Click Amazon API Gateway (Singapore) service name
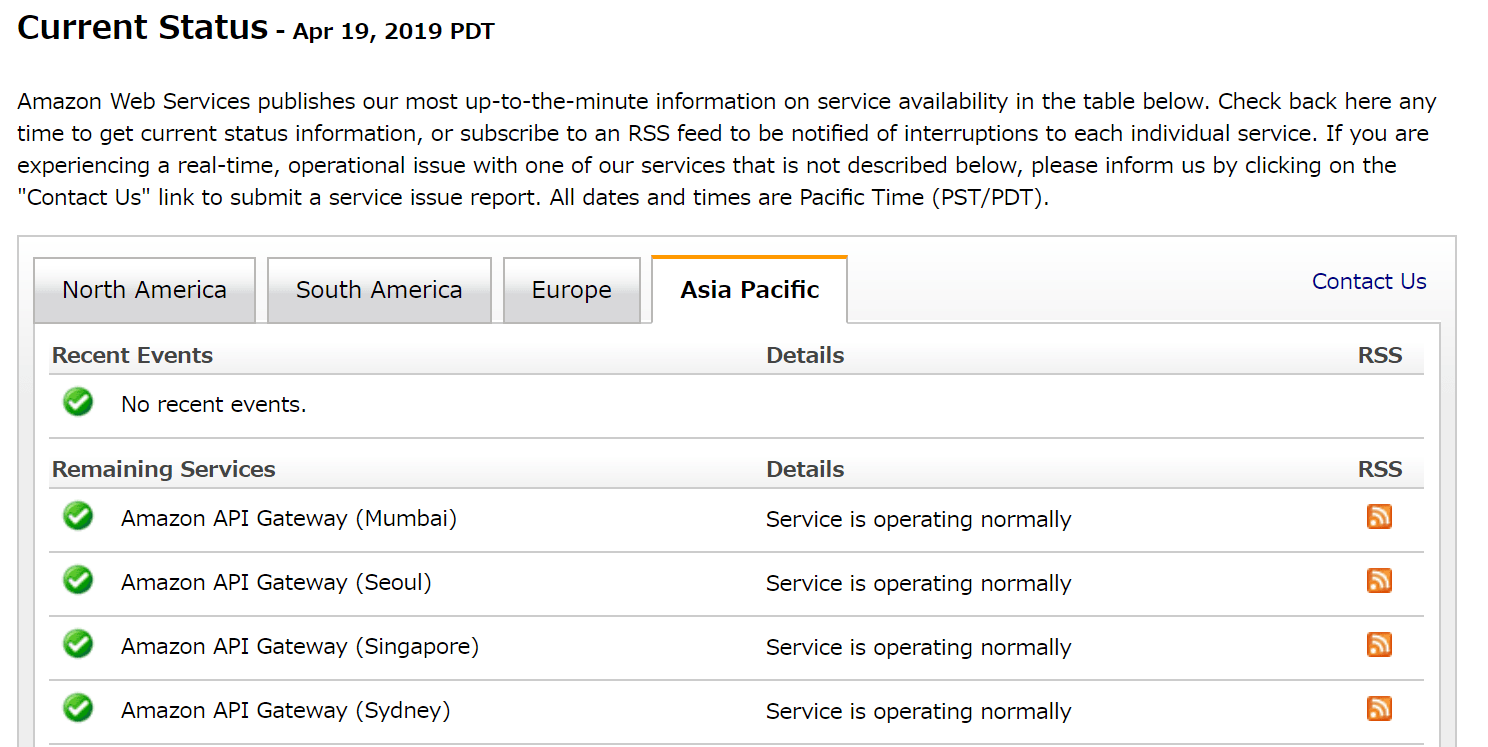The image size is (1488, 747). (x=300, y=647)
